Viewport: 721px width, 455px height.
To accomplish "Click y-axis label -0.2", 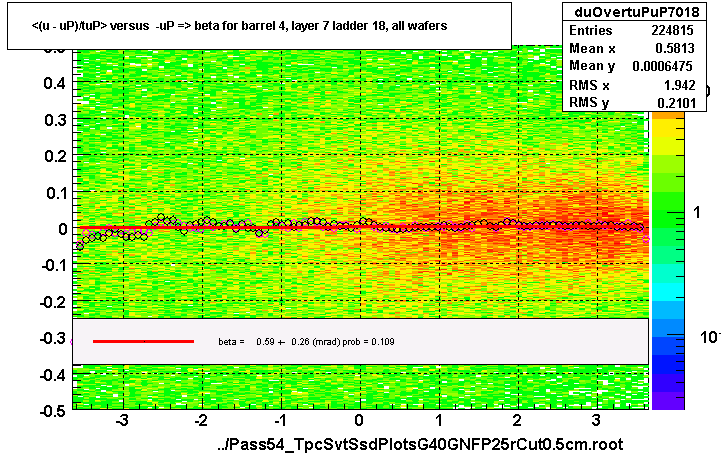I will (53, 302).
